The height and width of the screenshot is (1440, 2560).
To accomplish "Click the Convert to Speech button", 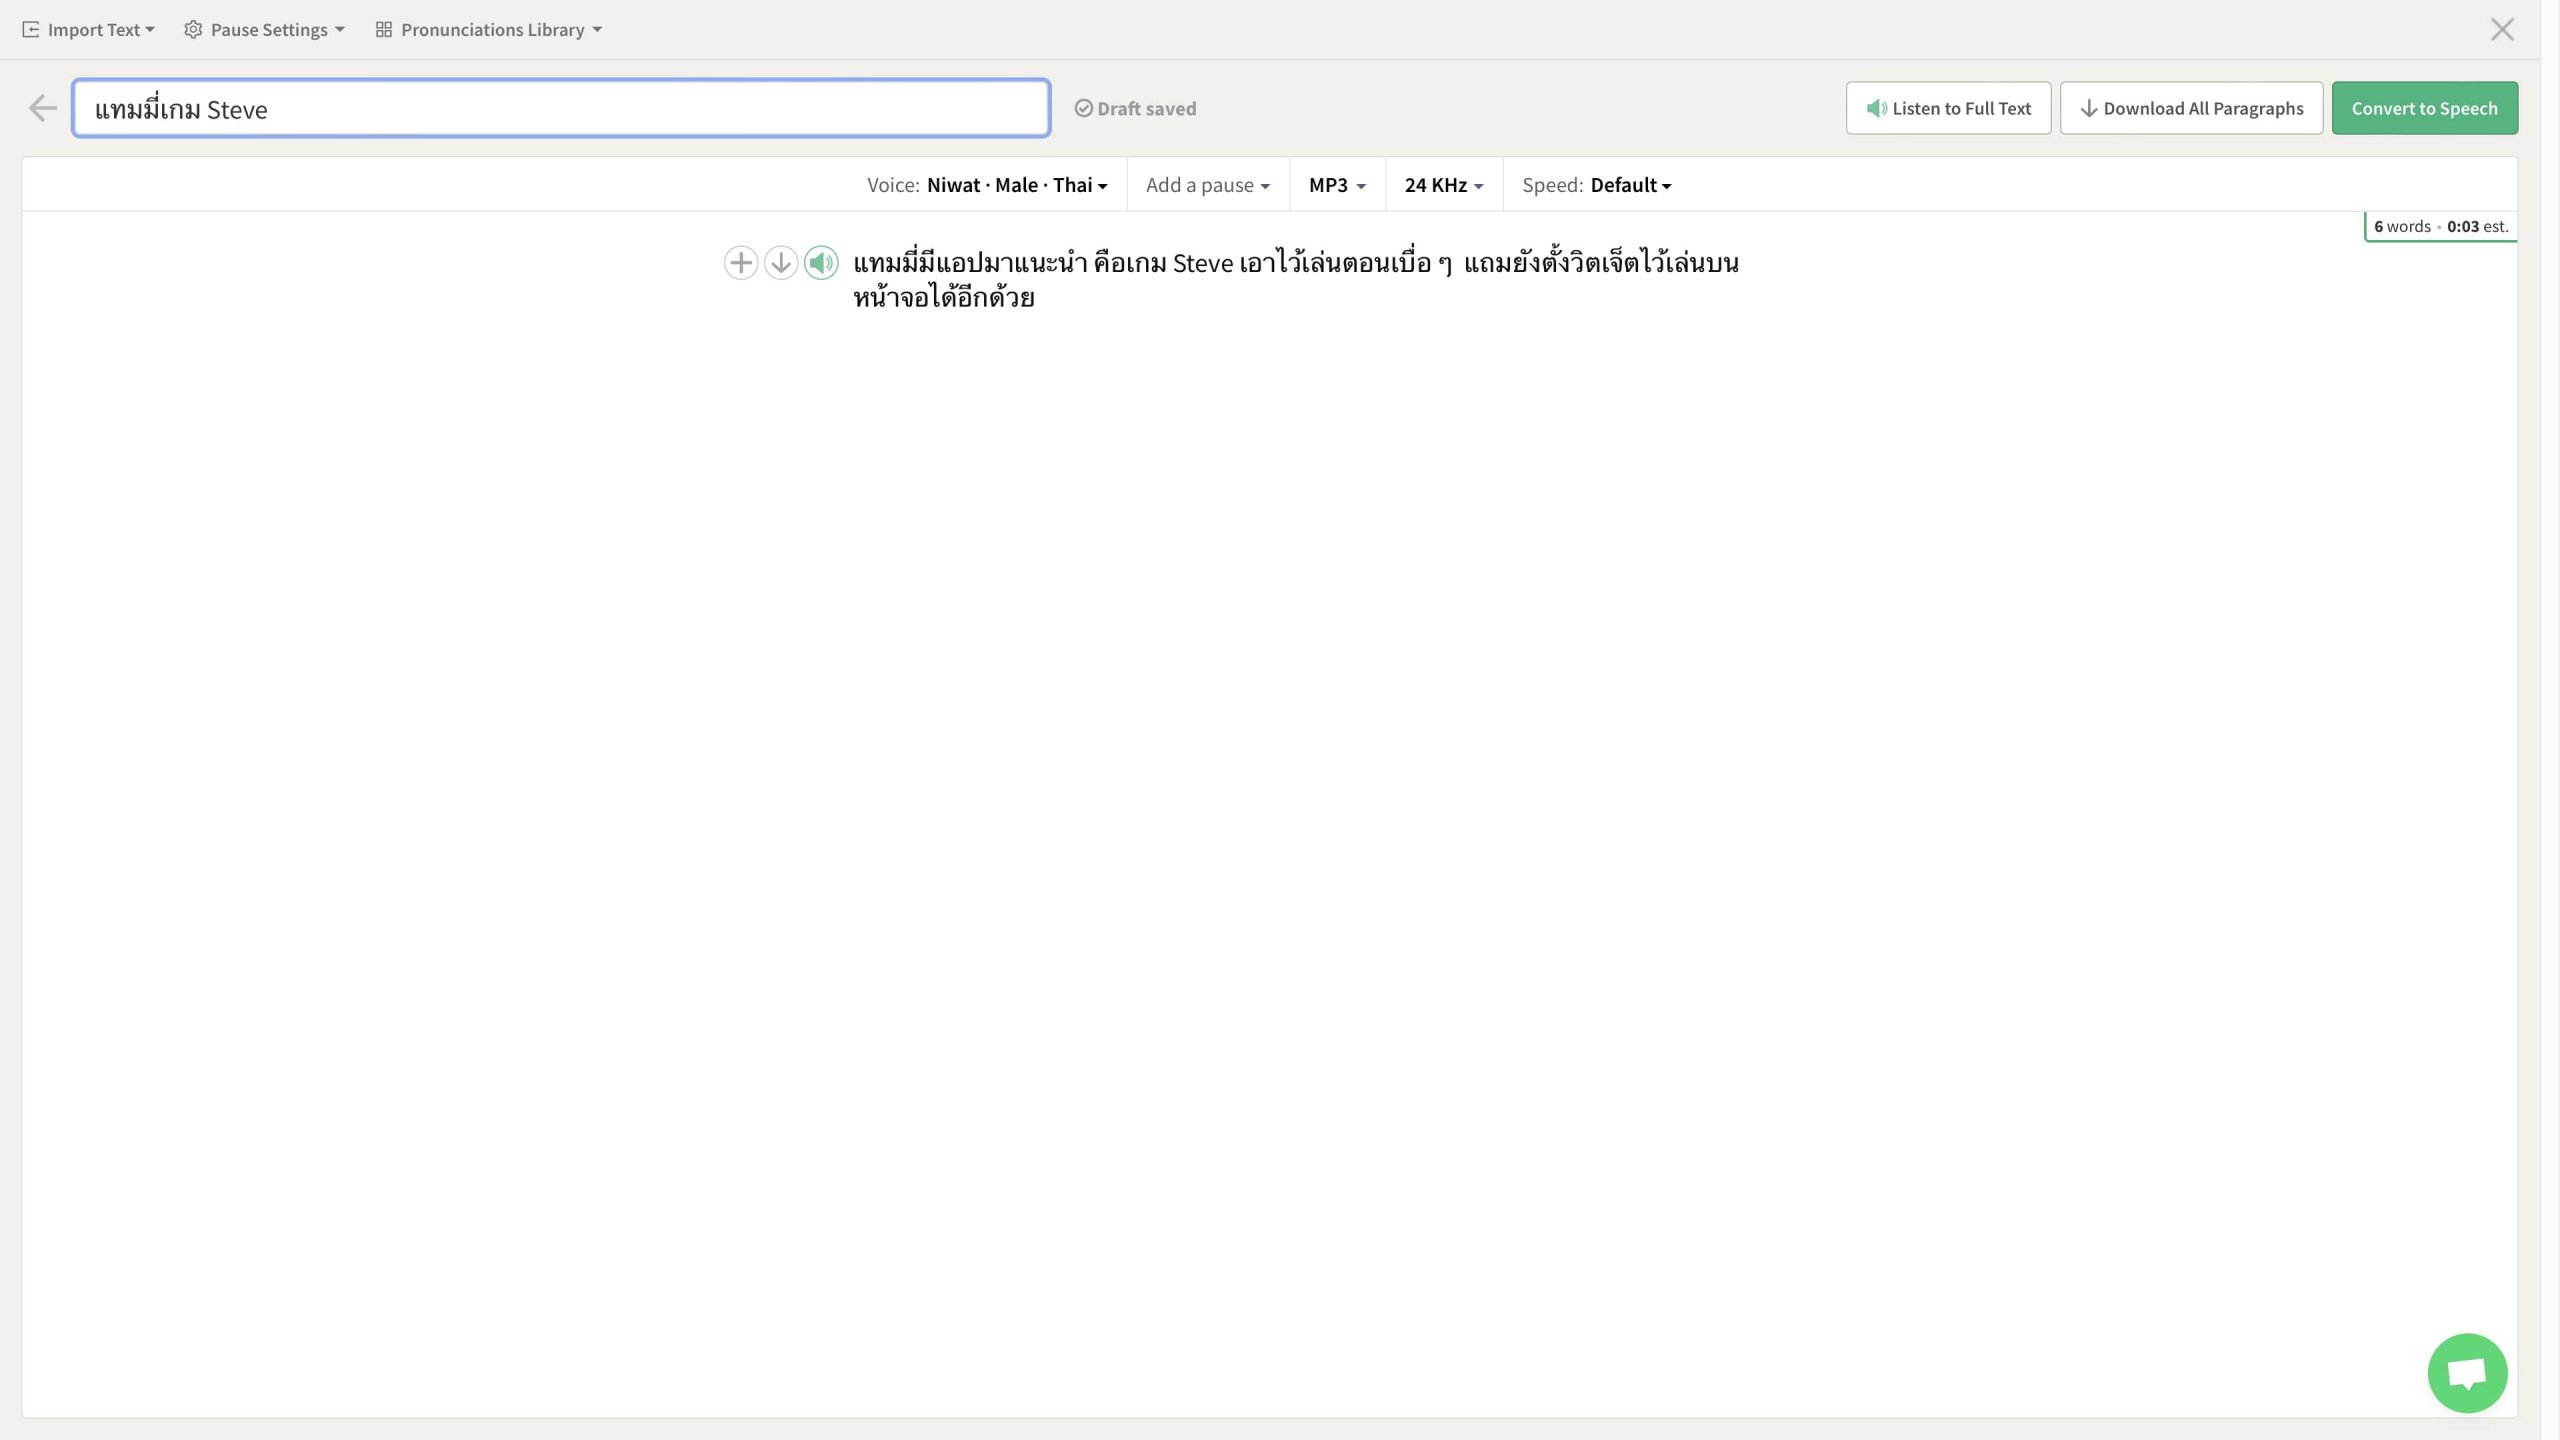I will pyautogui.click(x=2424, y=108).
